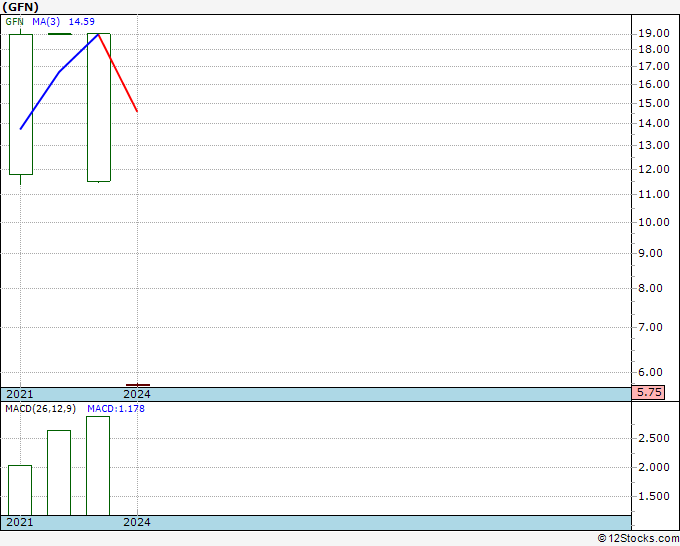The height and width of the screenshot is (546, 680).
Task: Click the 14.00 price axis label
Action: pyautogui.click(x=654, y=123)
